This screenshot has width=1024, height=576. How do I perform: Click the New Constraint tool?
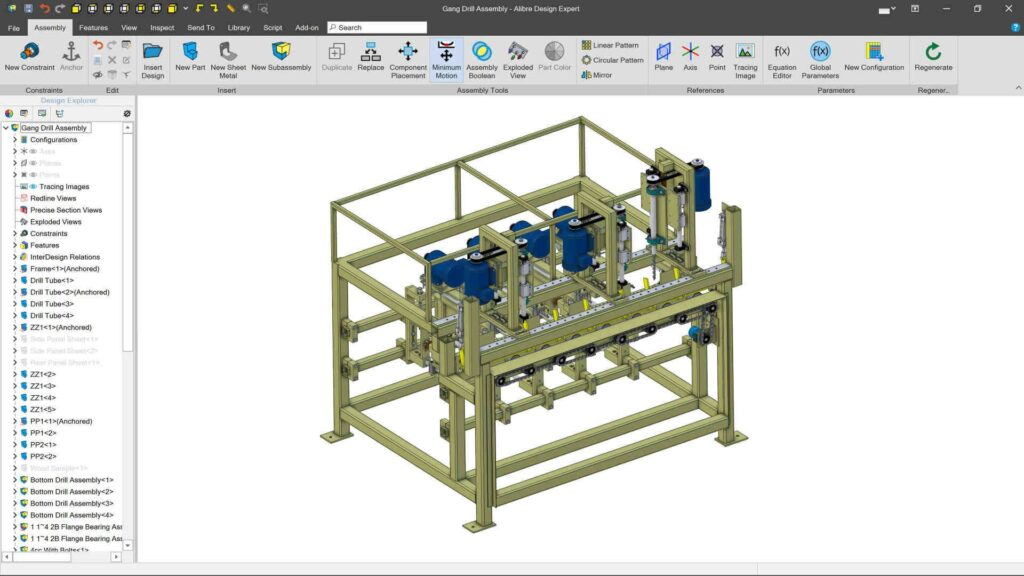point(29,57)
